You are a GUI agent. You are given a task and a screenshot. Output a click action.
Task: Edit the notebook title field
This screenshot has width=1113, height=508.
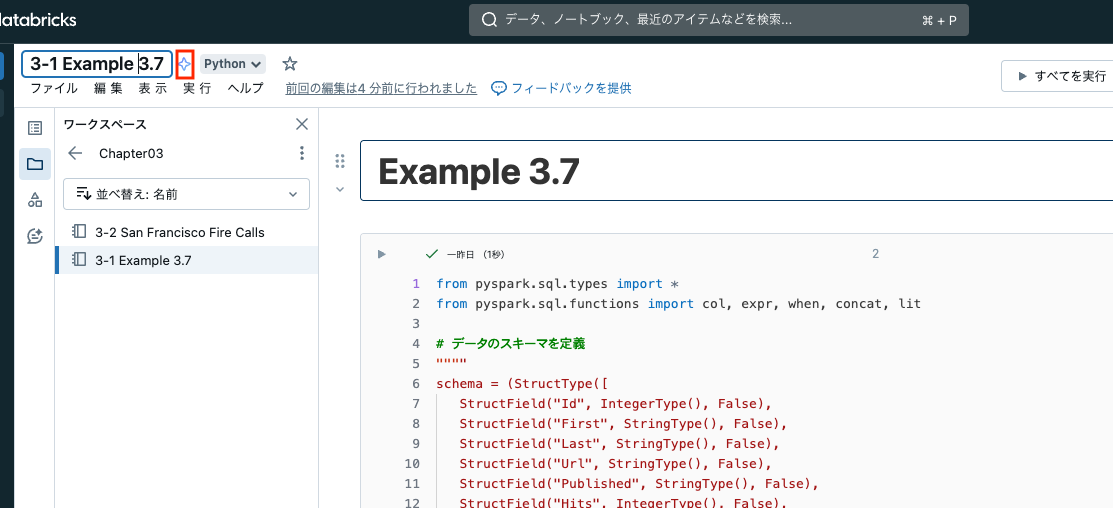click(x=97, y=64)
